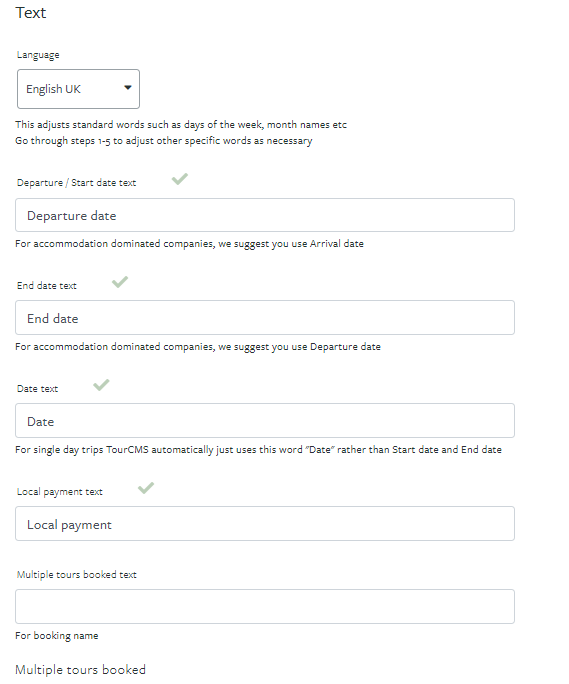
Task: Click the Text section heading
Action: 31,13
